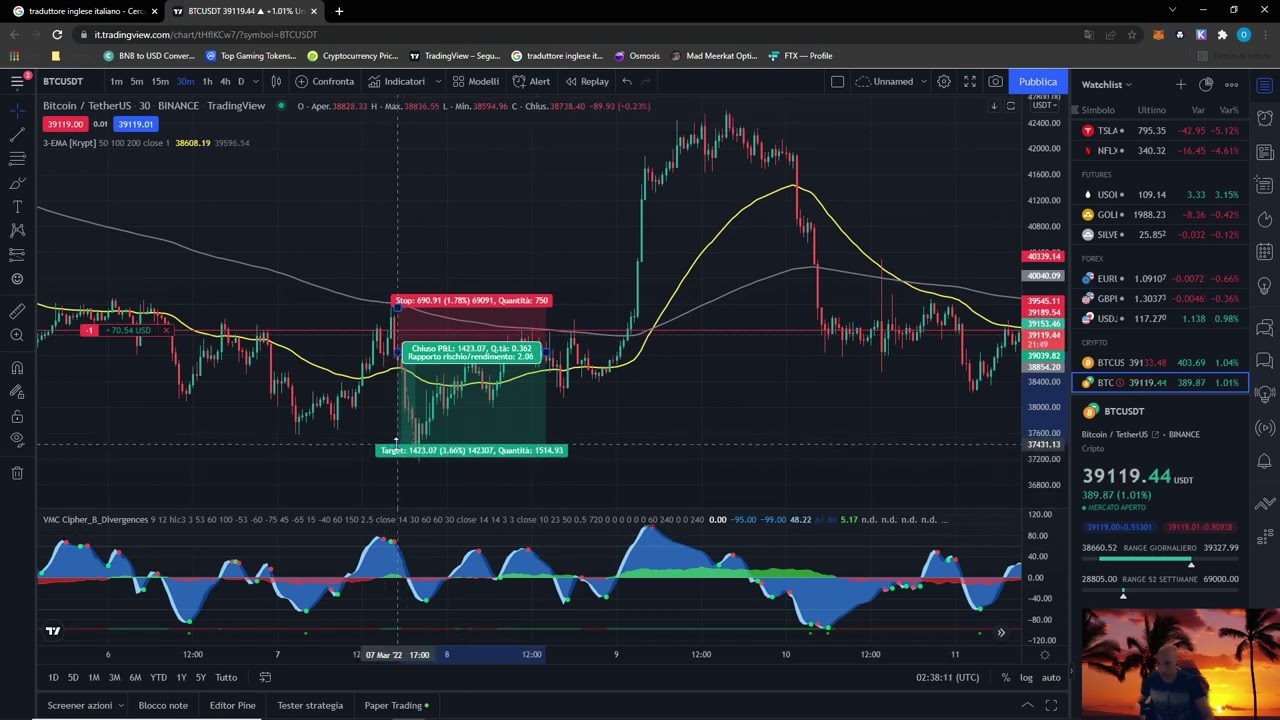The height and width of the screenshot is (720, 1280).
Task: Toggle lock all drawing tools
Action: click(17, 416)
